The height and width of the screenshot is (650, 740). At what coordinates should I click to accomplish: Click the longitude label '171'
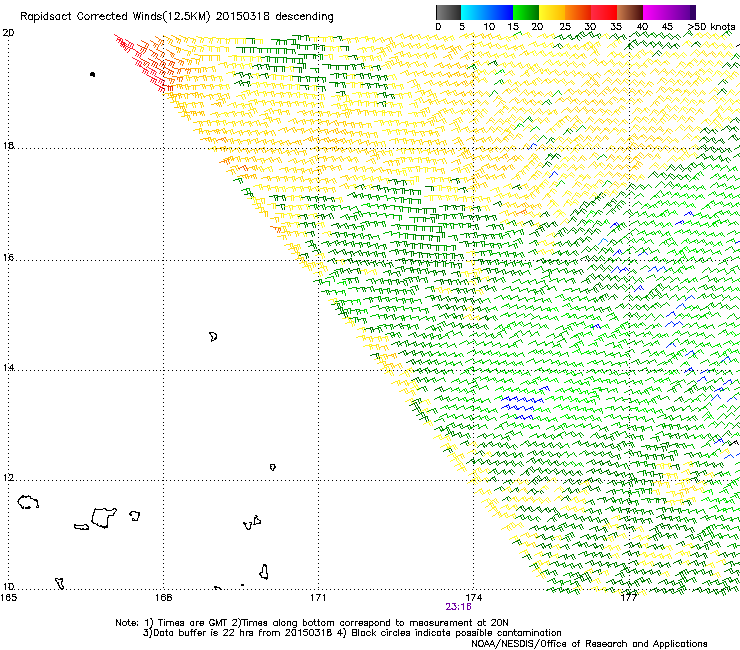pos(318,598)
